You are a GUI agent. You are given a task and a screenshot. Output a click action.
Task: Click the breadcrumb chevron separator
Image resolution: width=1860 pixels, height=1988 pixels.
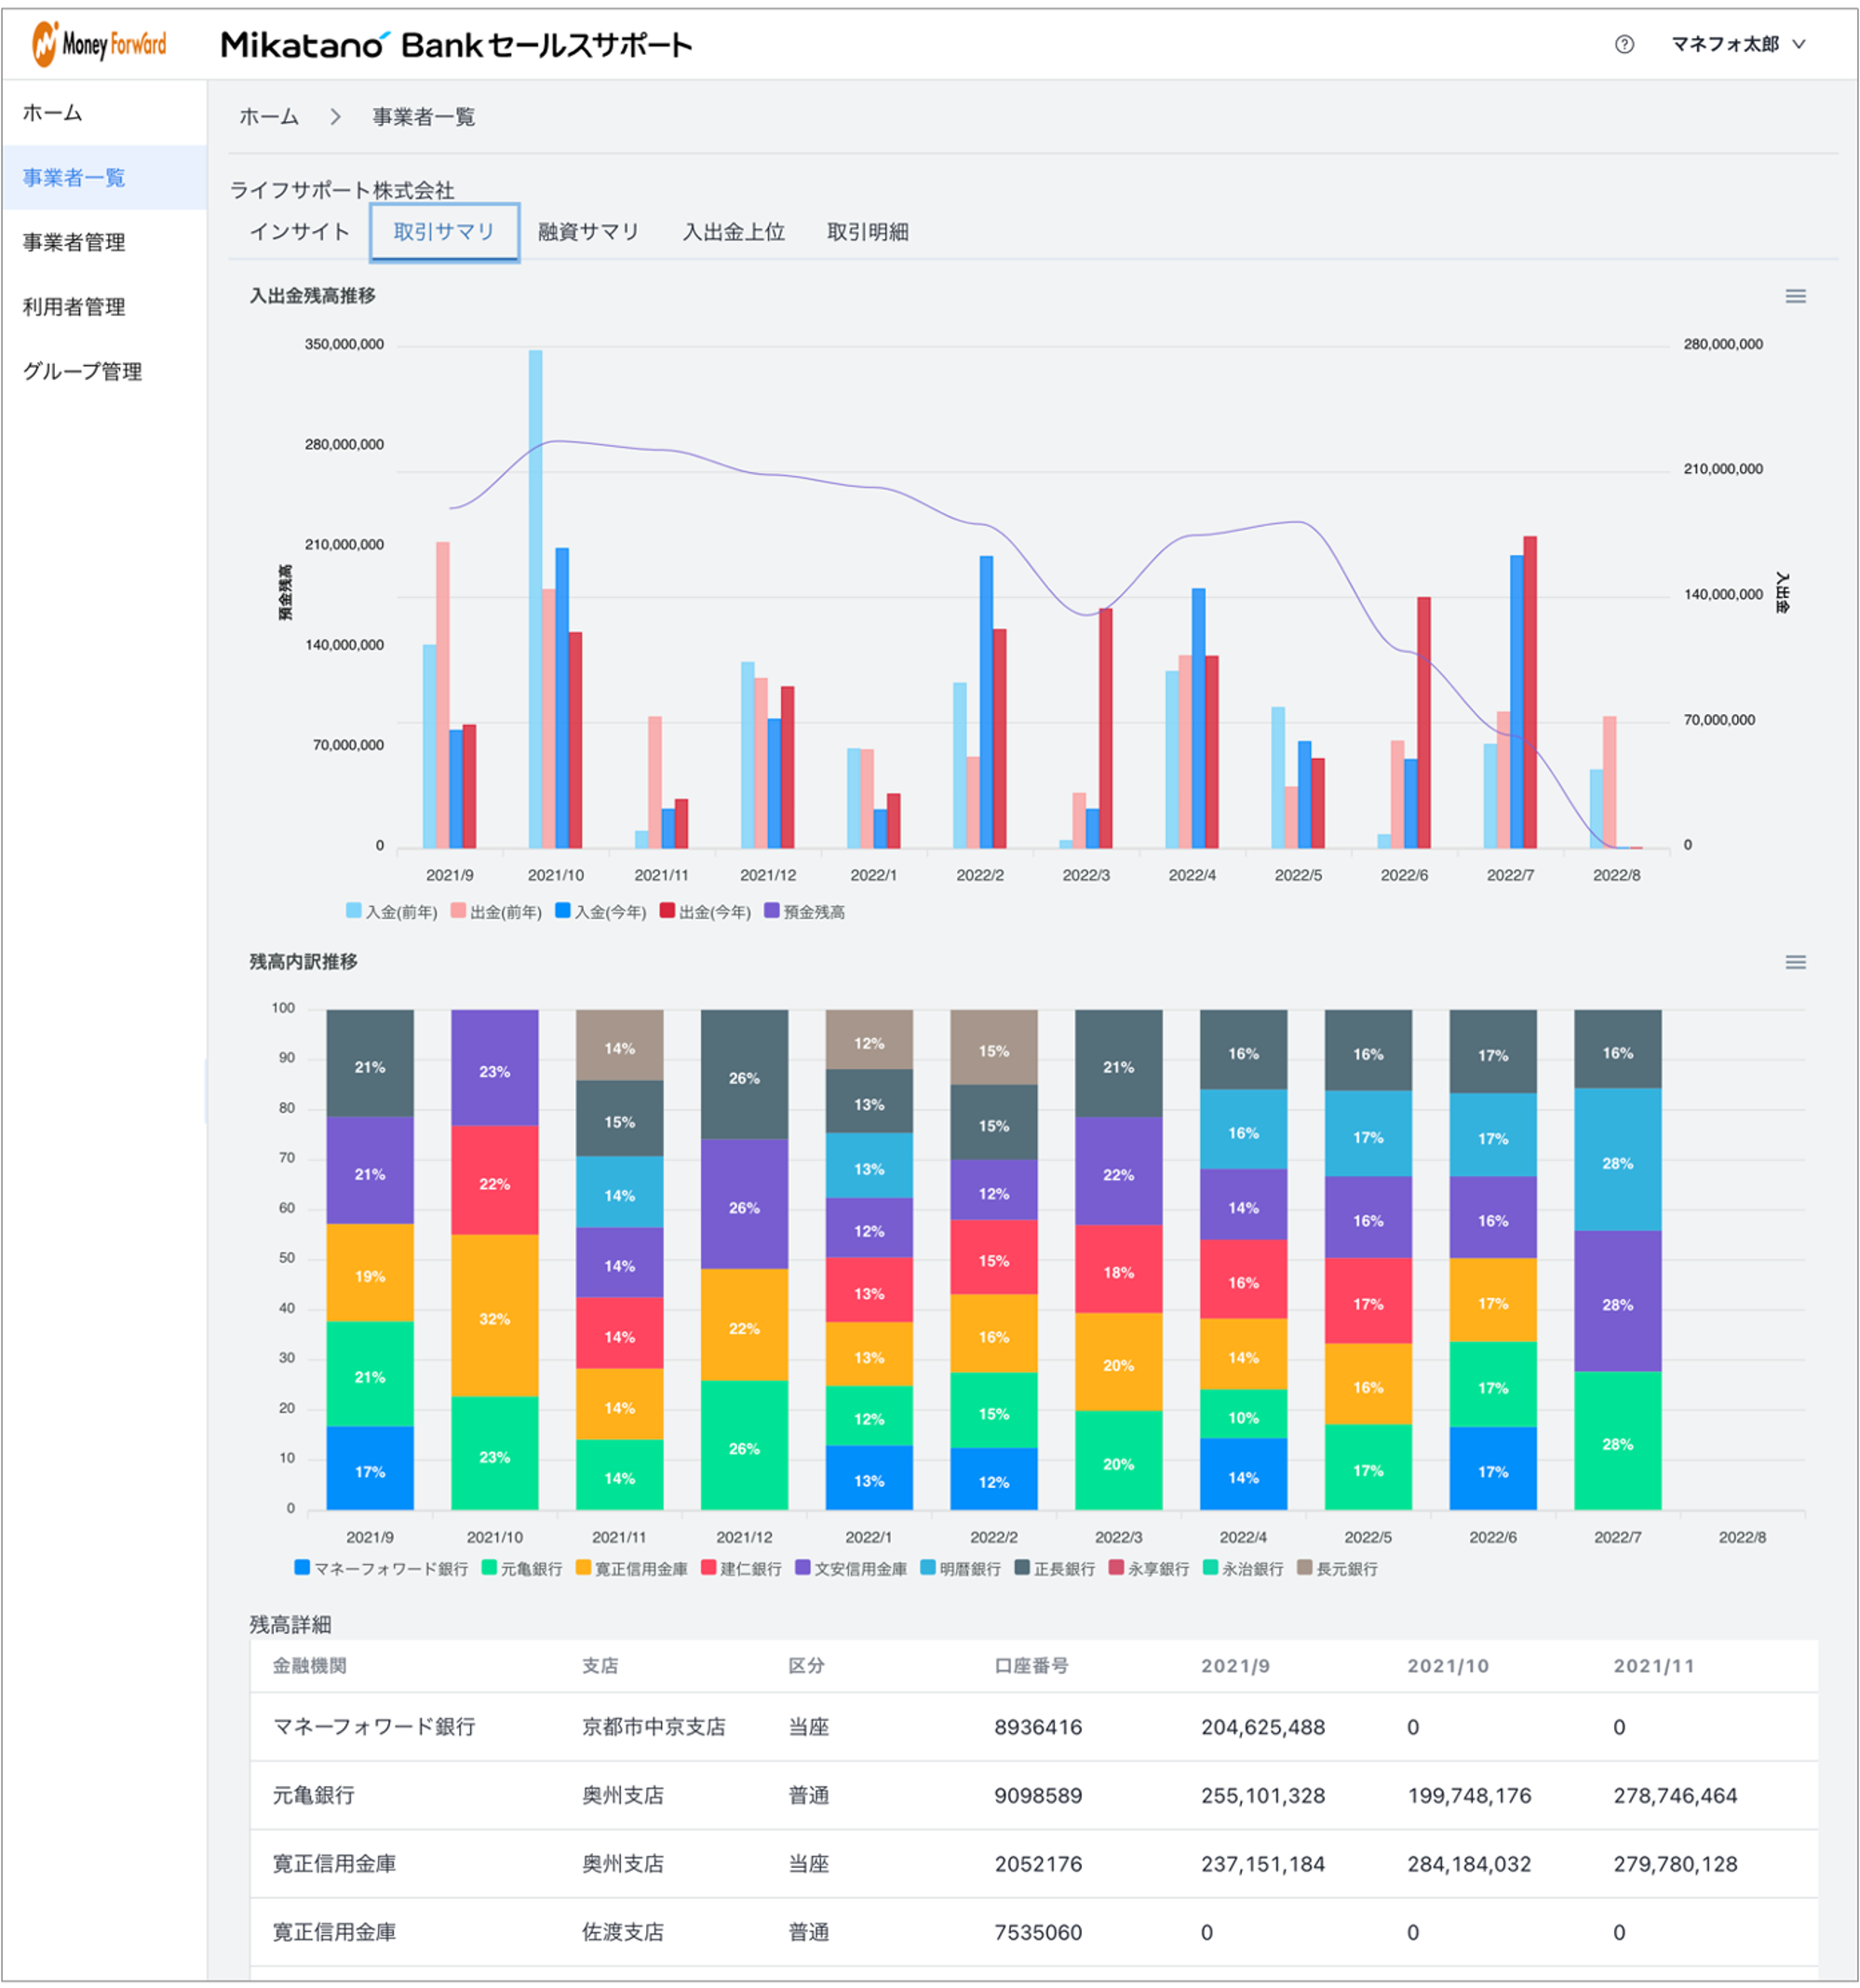[x=335, y=117]
